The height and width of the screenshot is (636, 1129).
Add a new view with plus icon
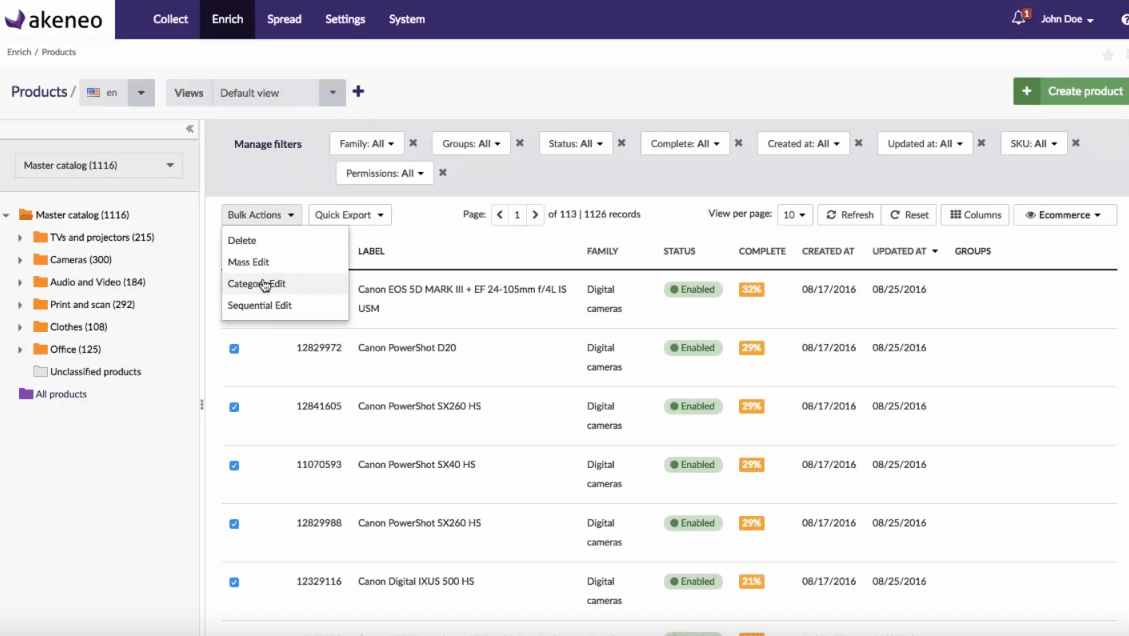coord(358,91)
